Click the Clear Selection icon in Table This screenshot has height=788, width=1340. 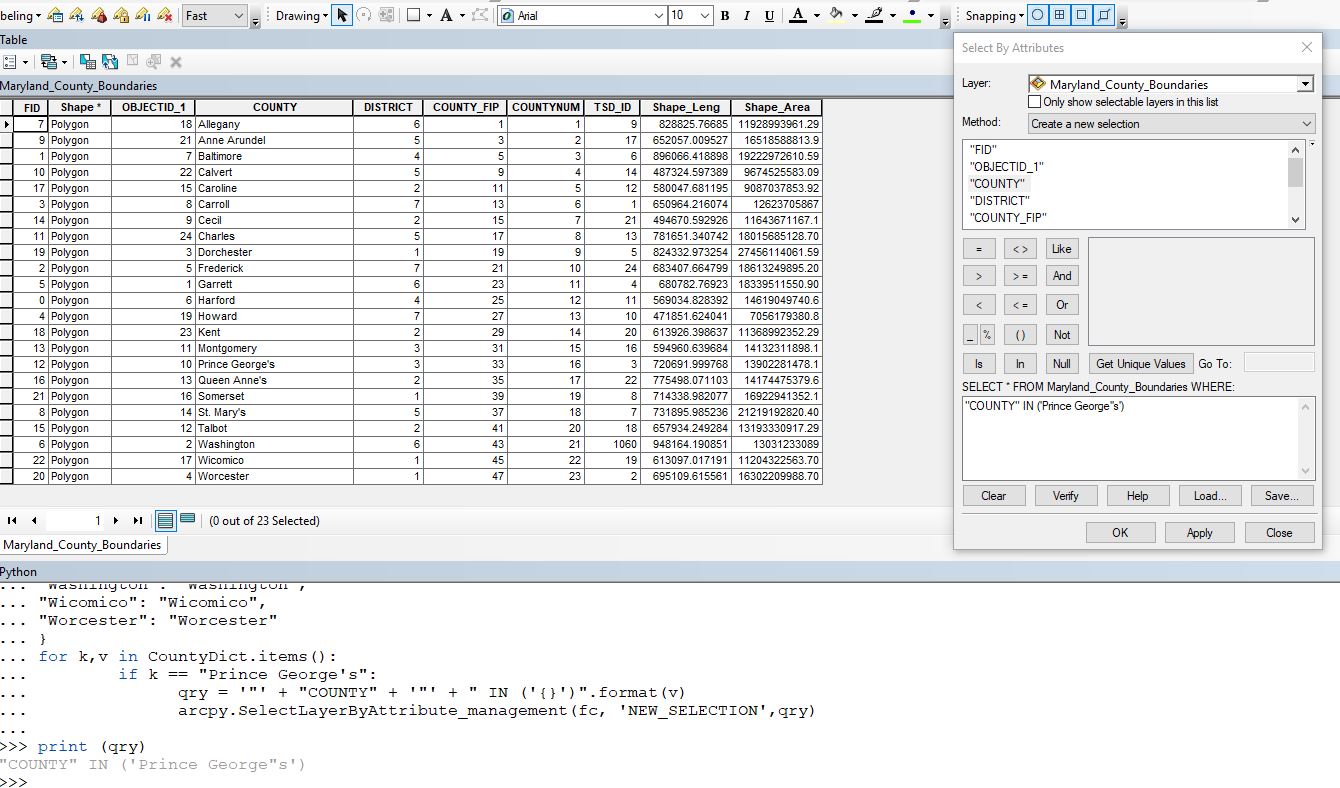coord(131,62)
